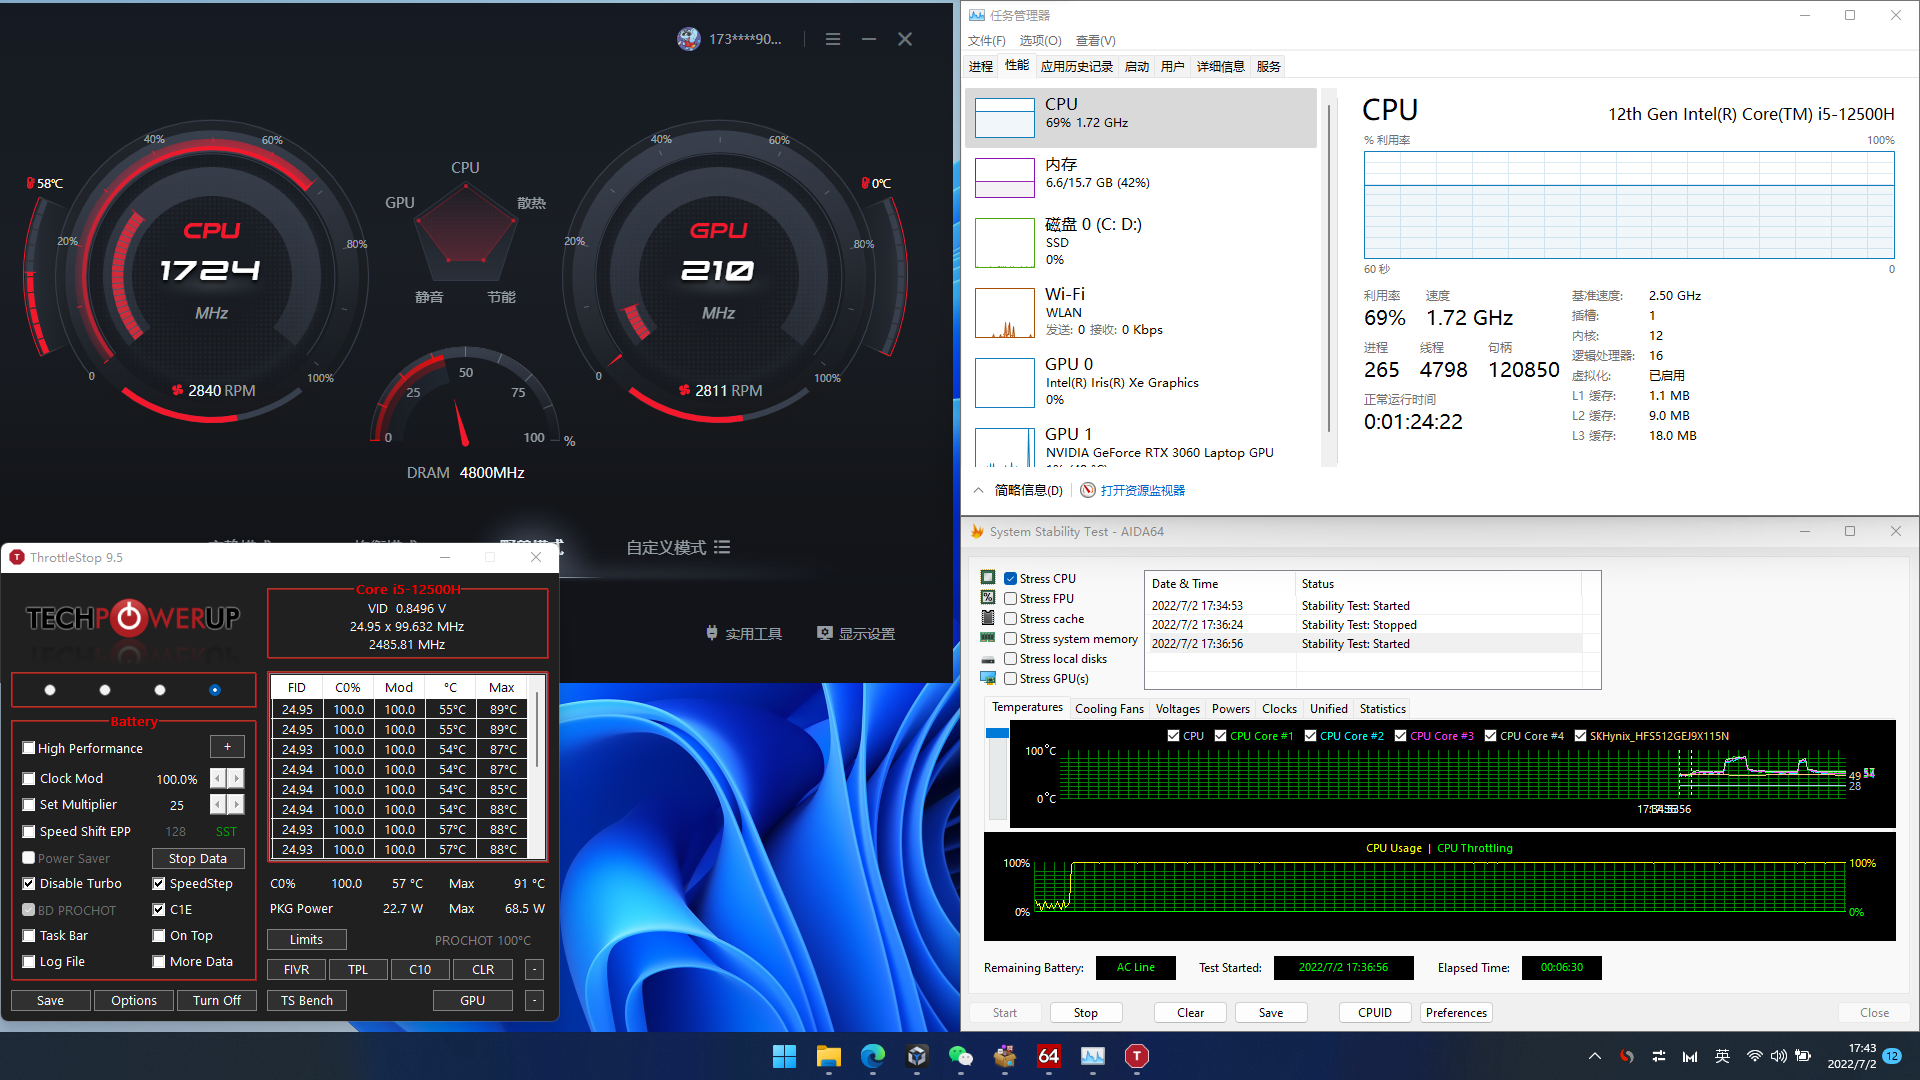Image resolution: width=1920 pixels, height=1080 pixels.
Task: Open the 选项(O) menu in Task Manager
Action: point(1040,40)
